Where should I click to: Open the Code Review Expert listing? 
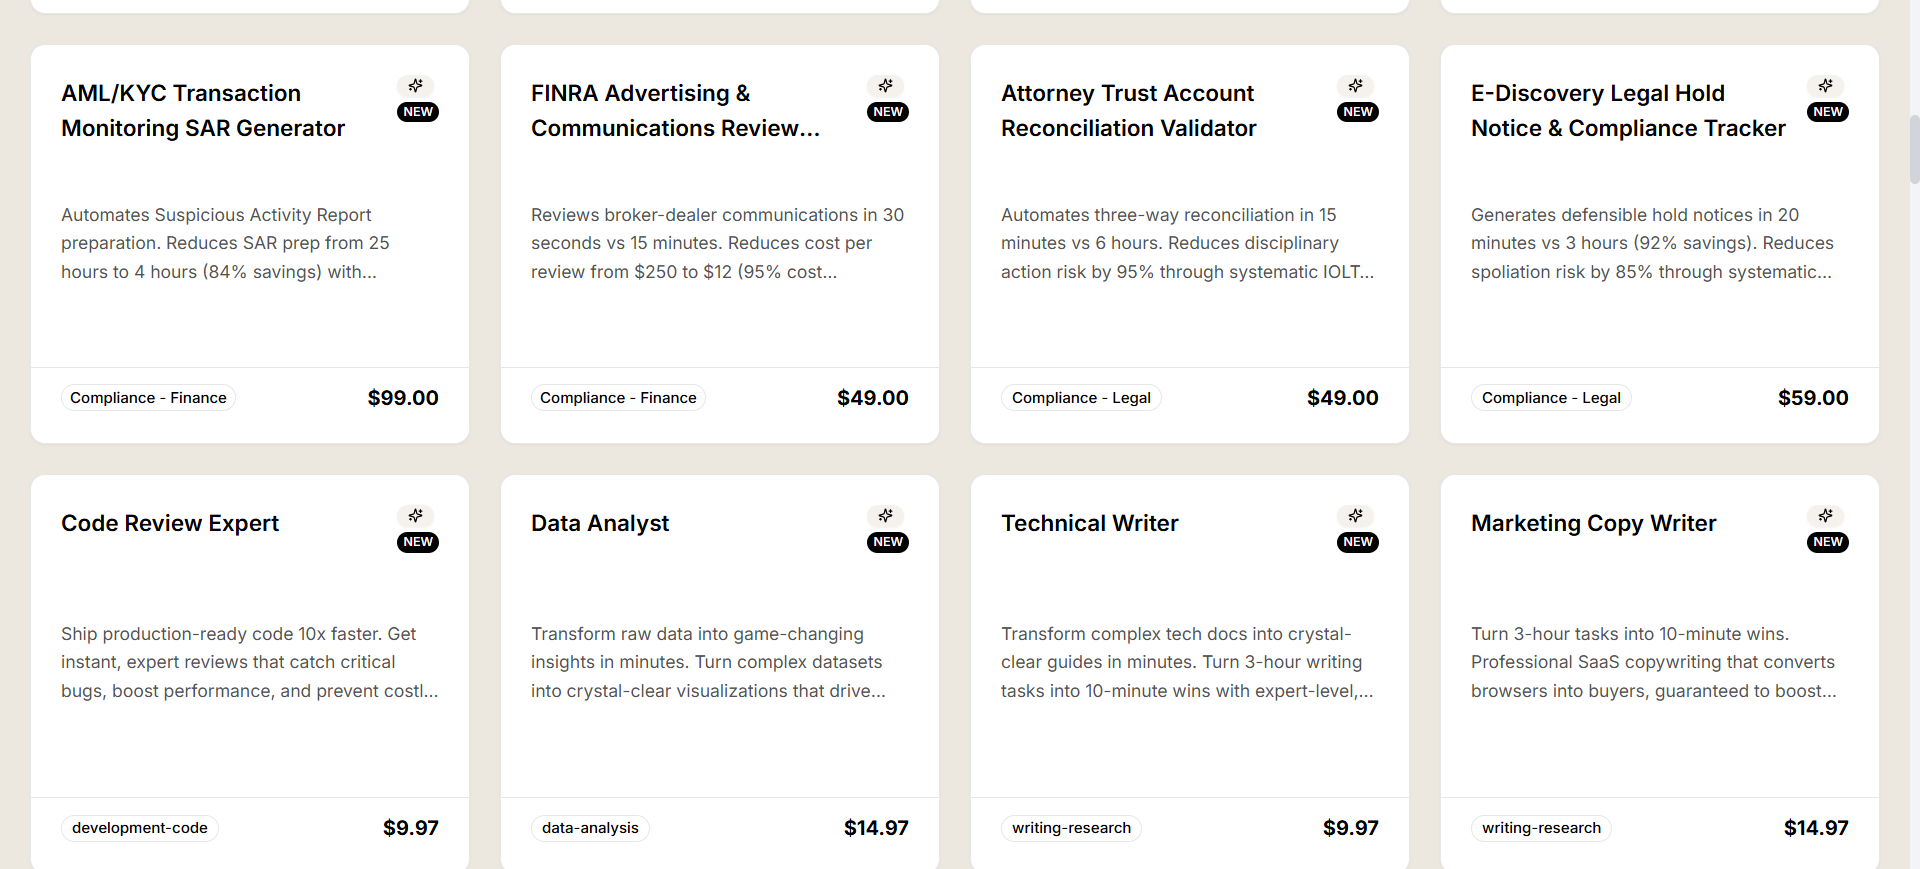click(x=170, y=524)
